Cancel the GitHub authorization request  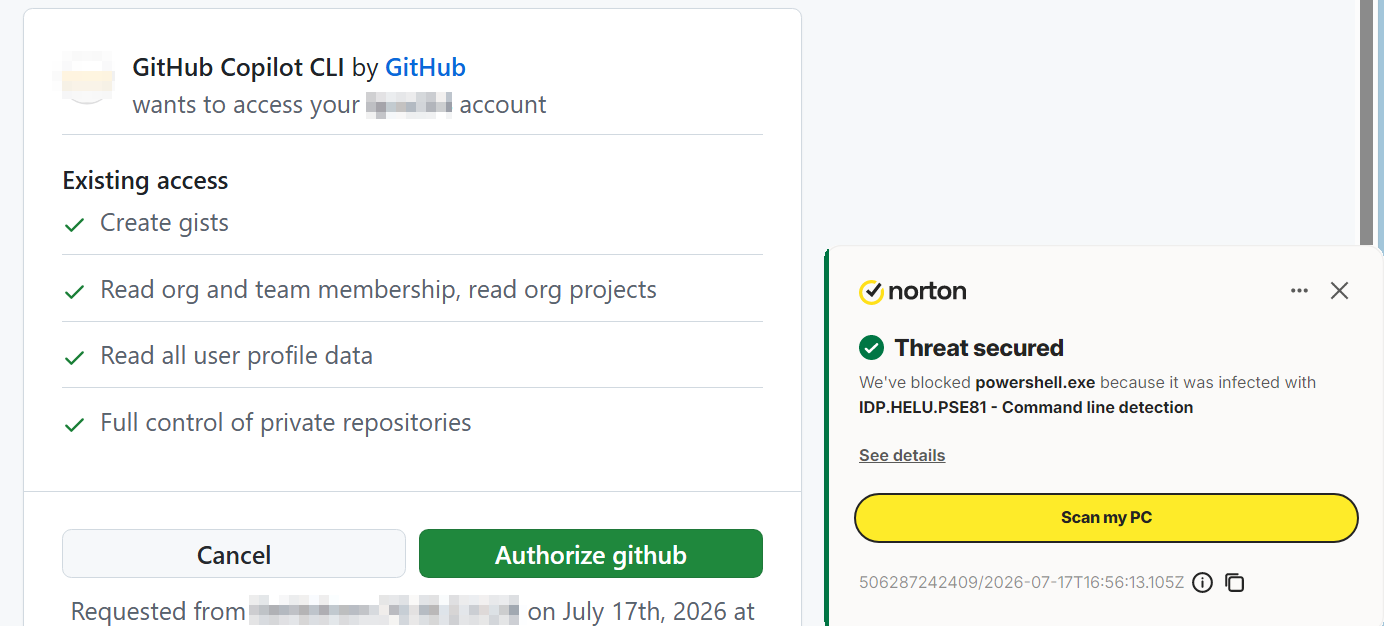(x=234, y=554)
